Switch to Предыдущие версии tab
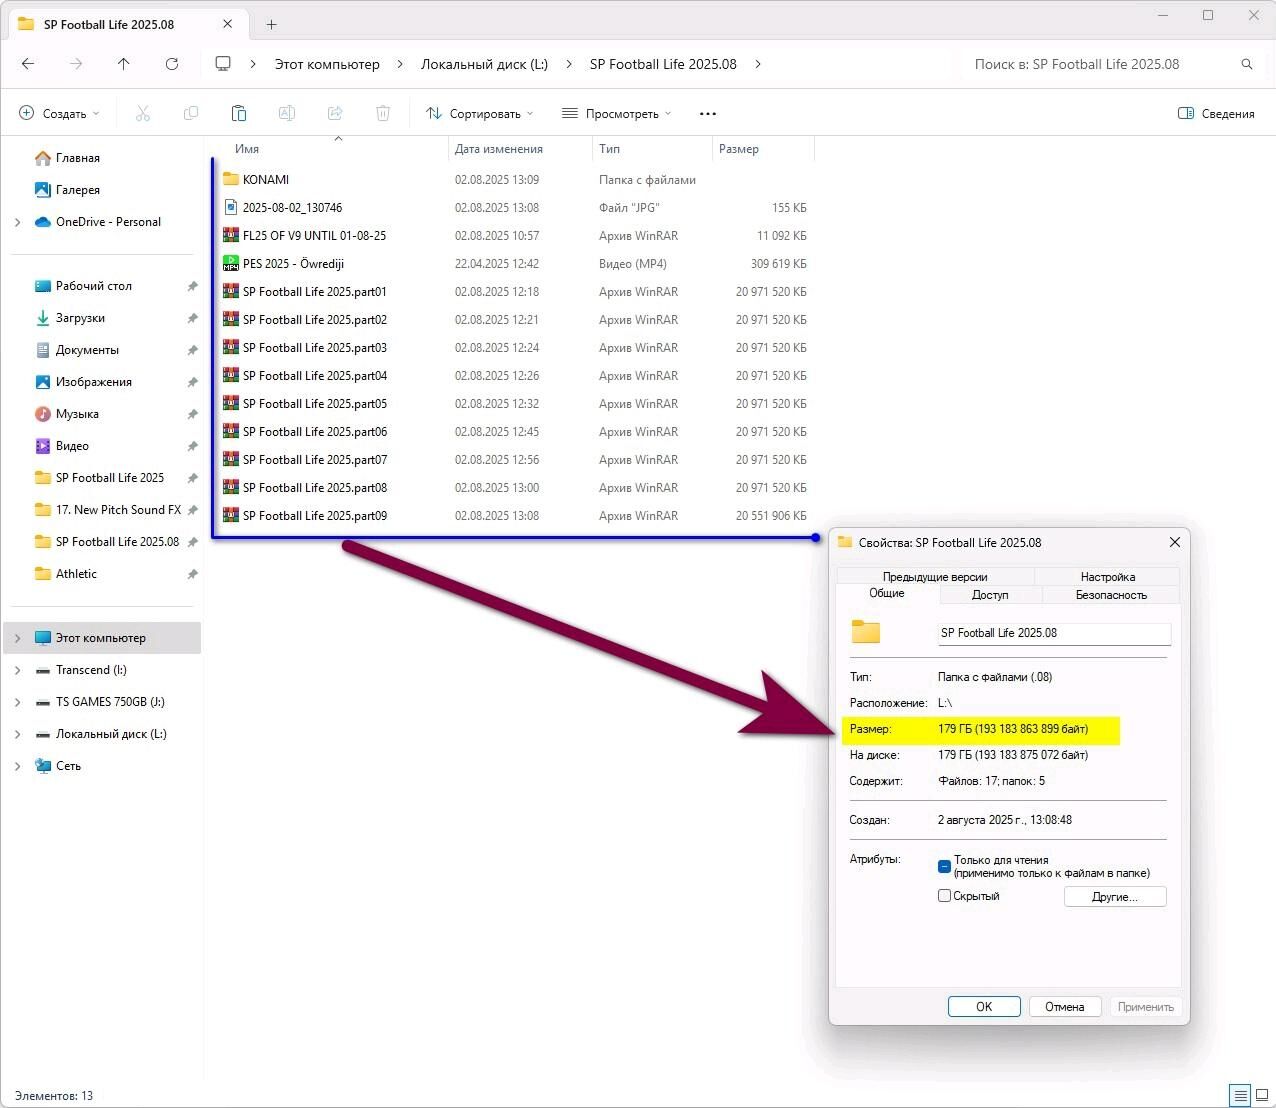 pyautogui.click(x=935, y=577)
